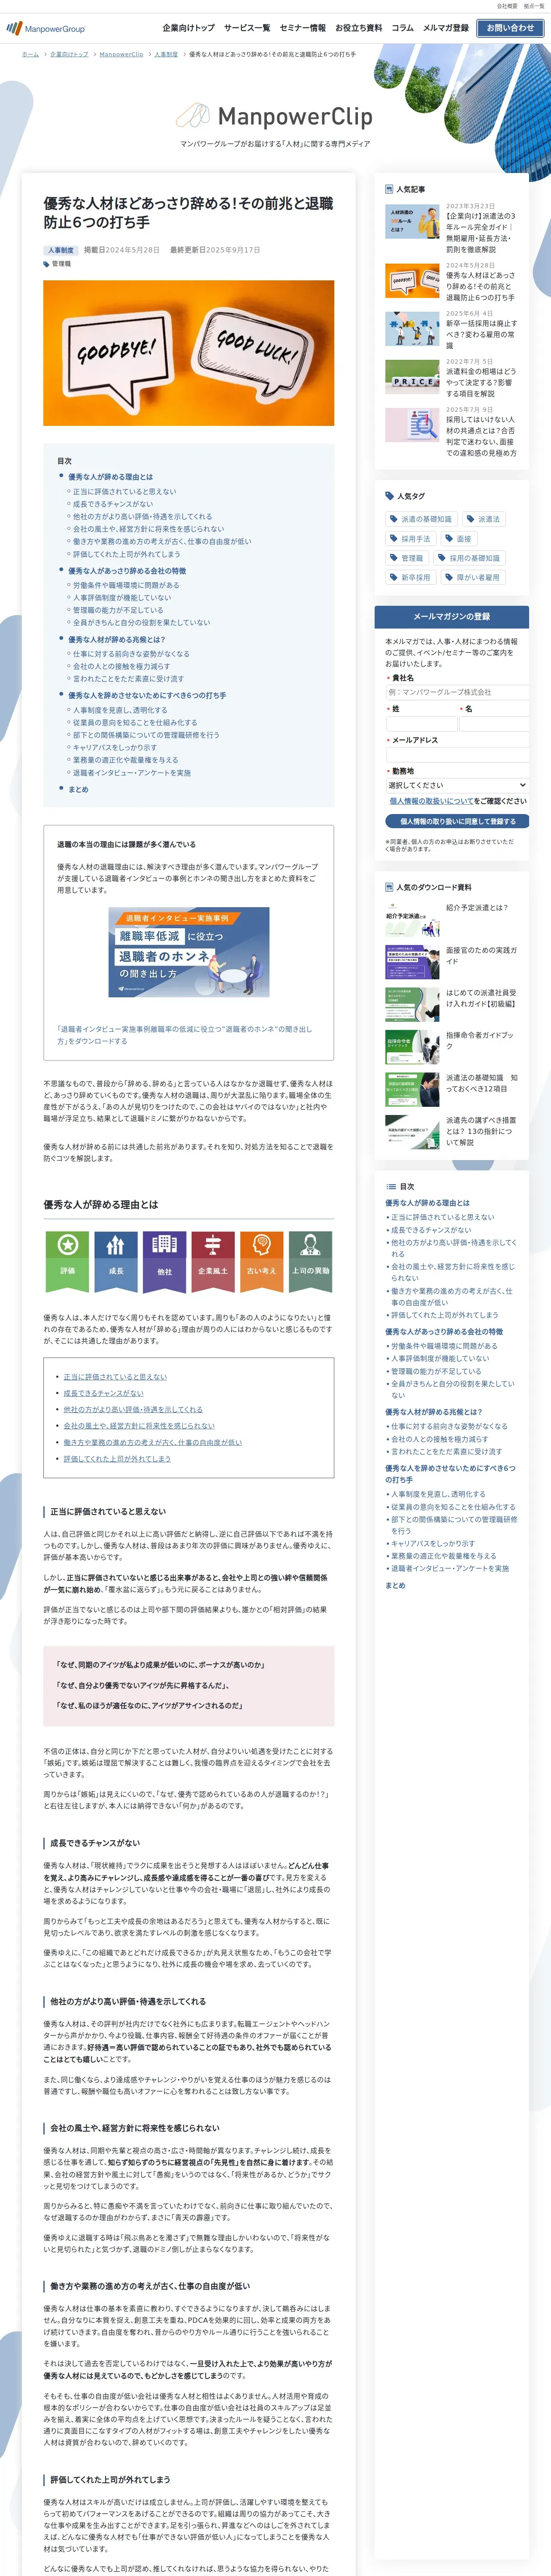The width and height of the screenshot is (551, 2576).
Task: Click the 人気記事 section header icon
Action: click(x=389, y=189)
